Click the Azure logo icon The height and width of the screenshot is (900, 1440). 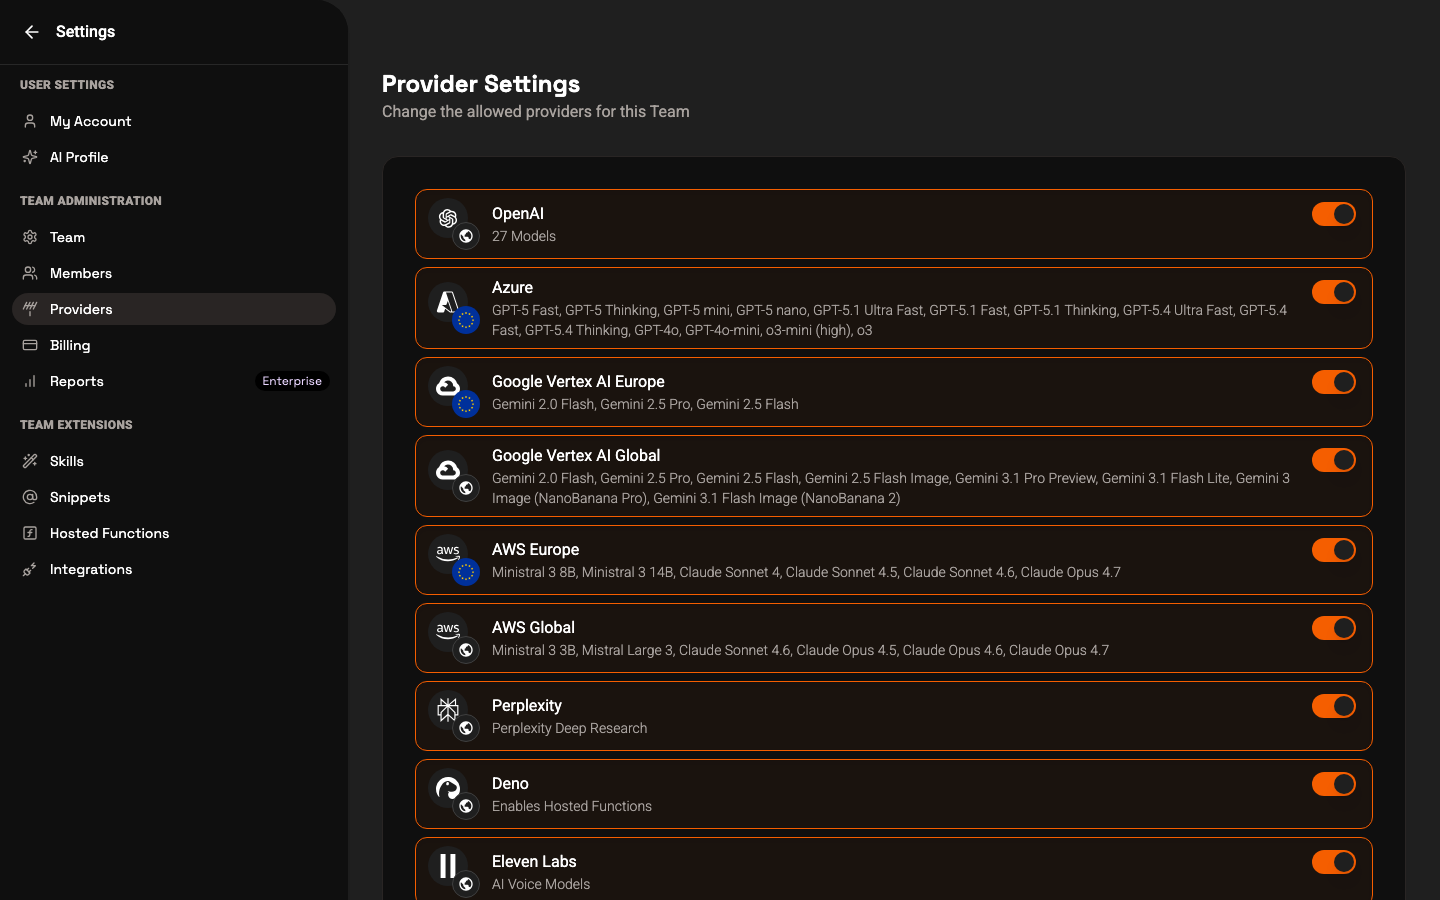[x=448, y=302]
